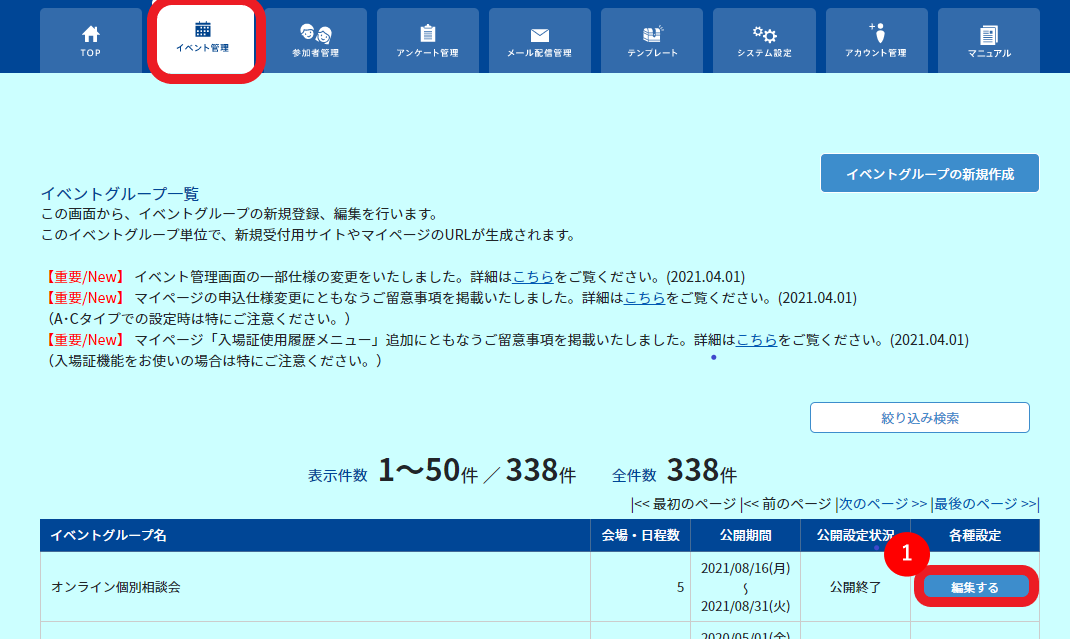The image size is (1070, 639).
Task: Jump to 最後のページ >>
Action: coord(985,504)
